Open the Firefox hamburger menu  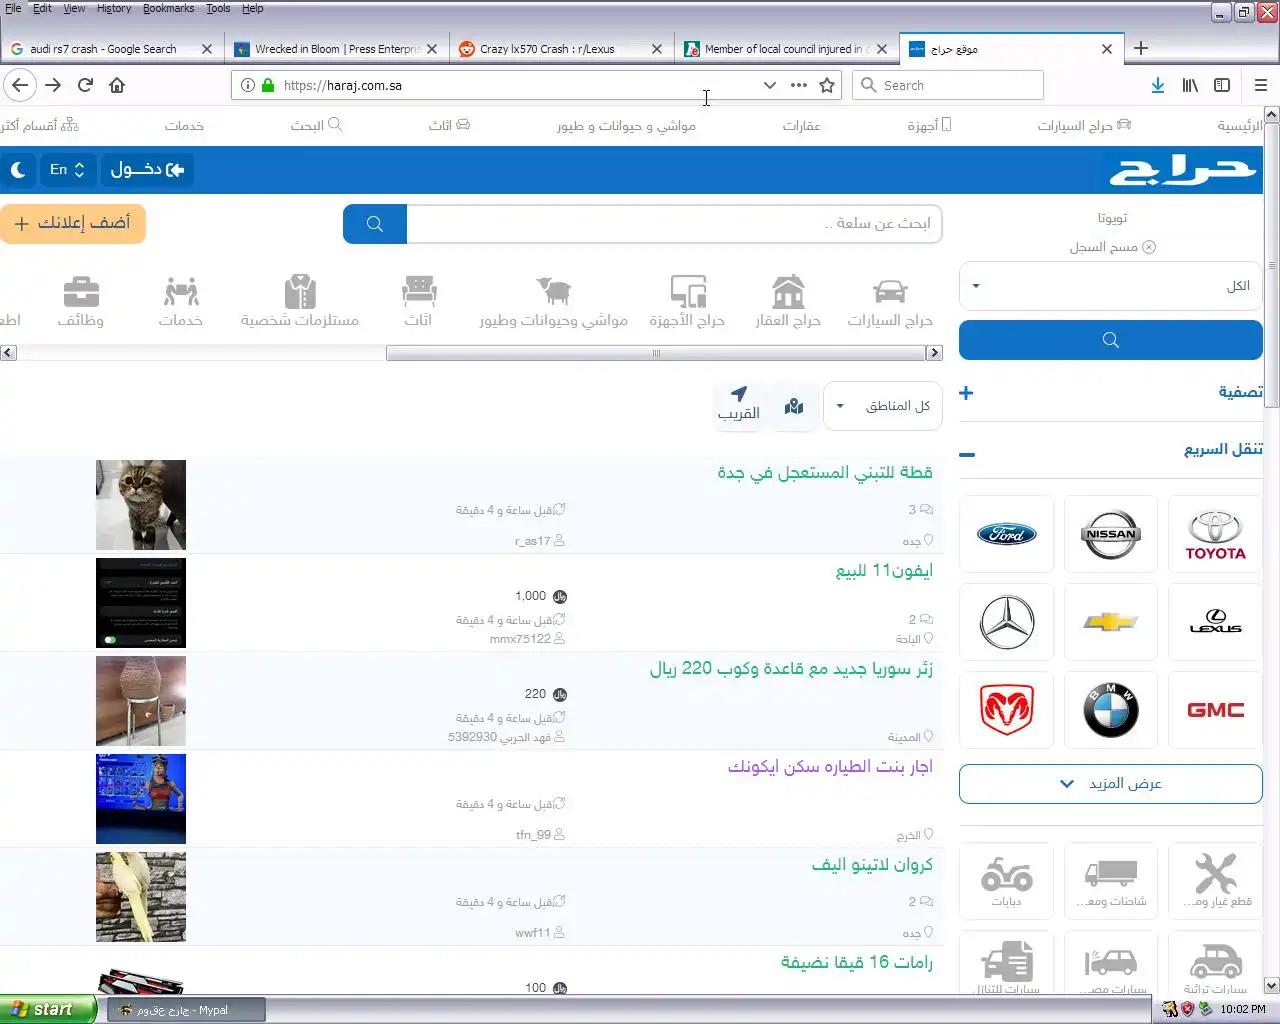1260,85
